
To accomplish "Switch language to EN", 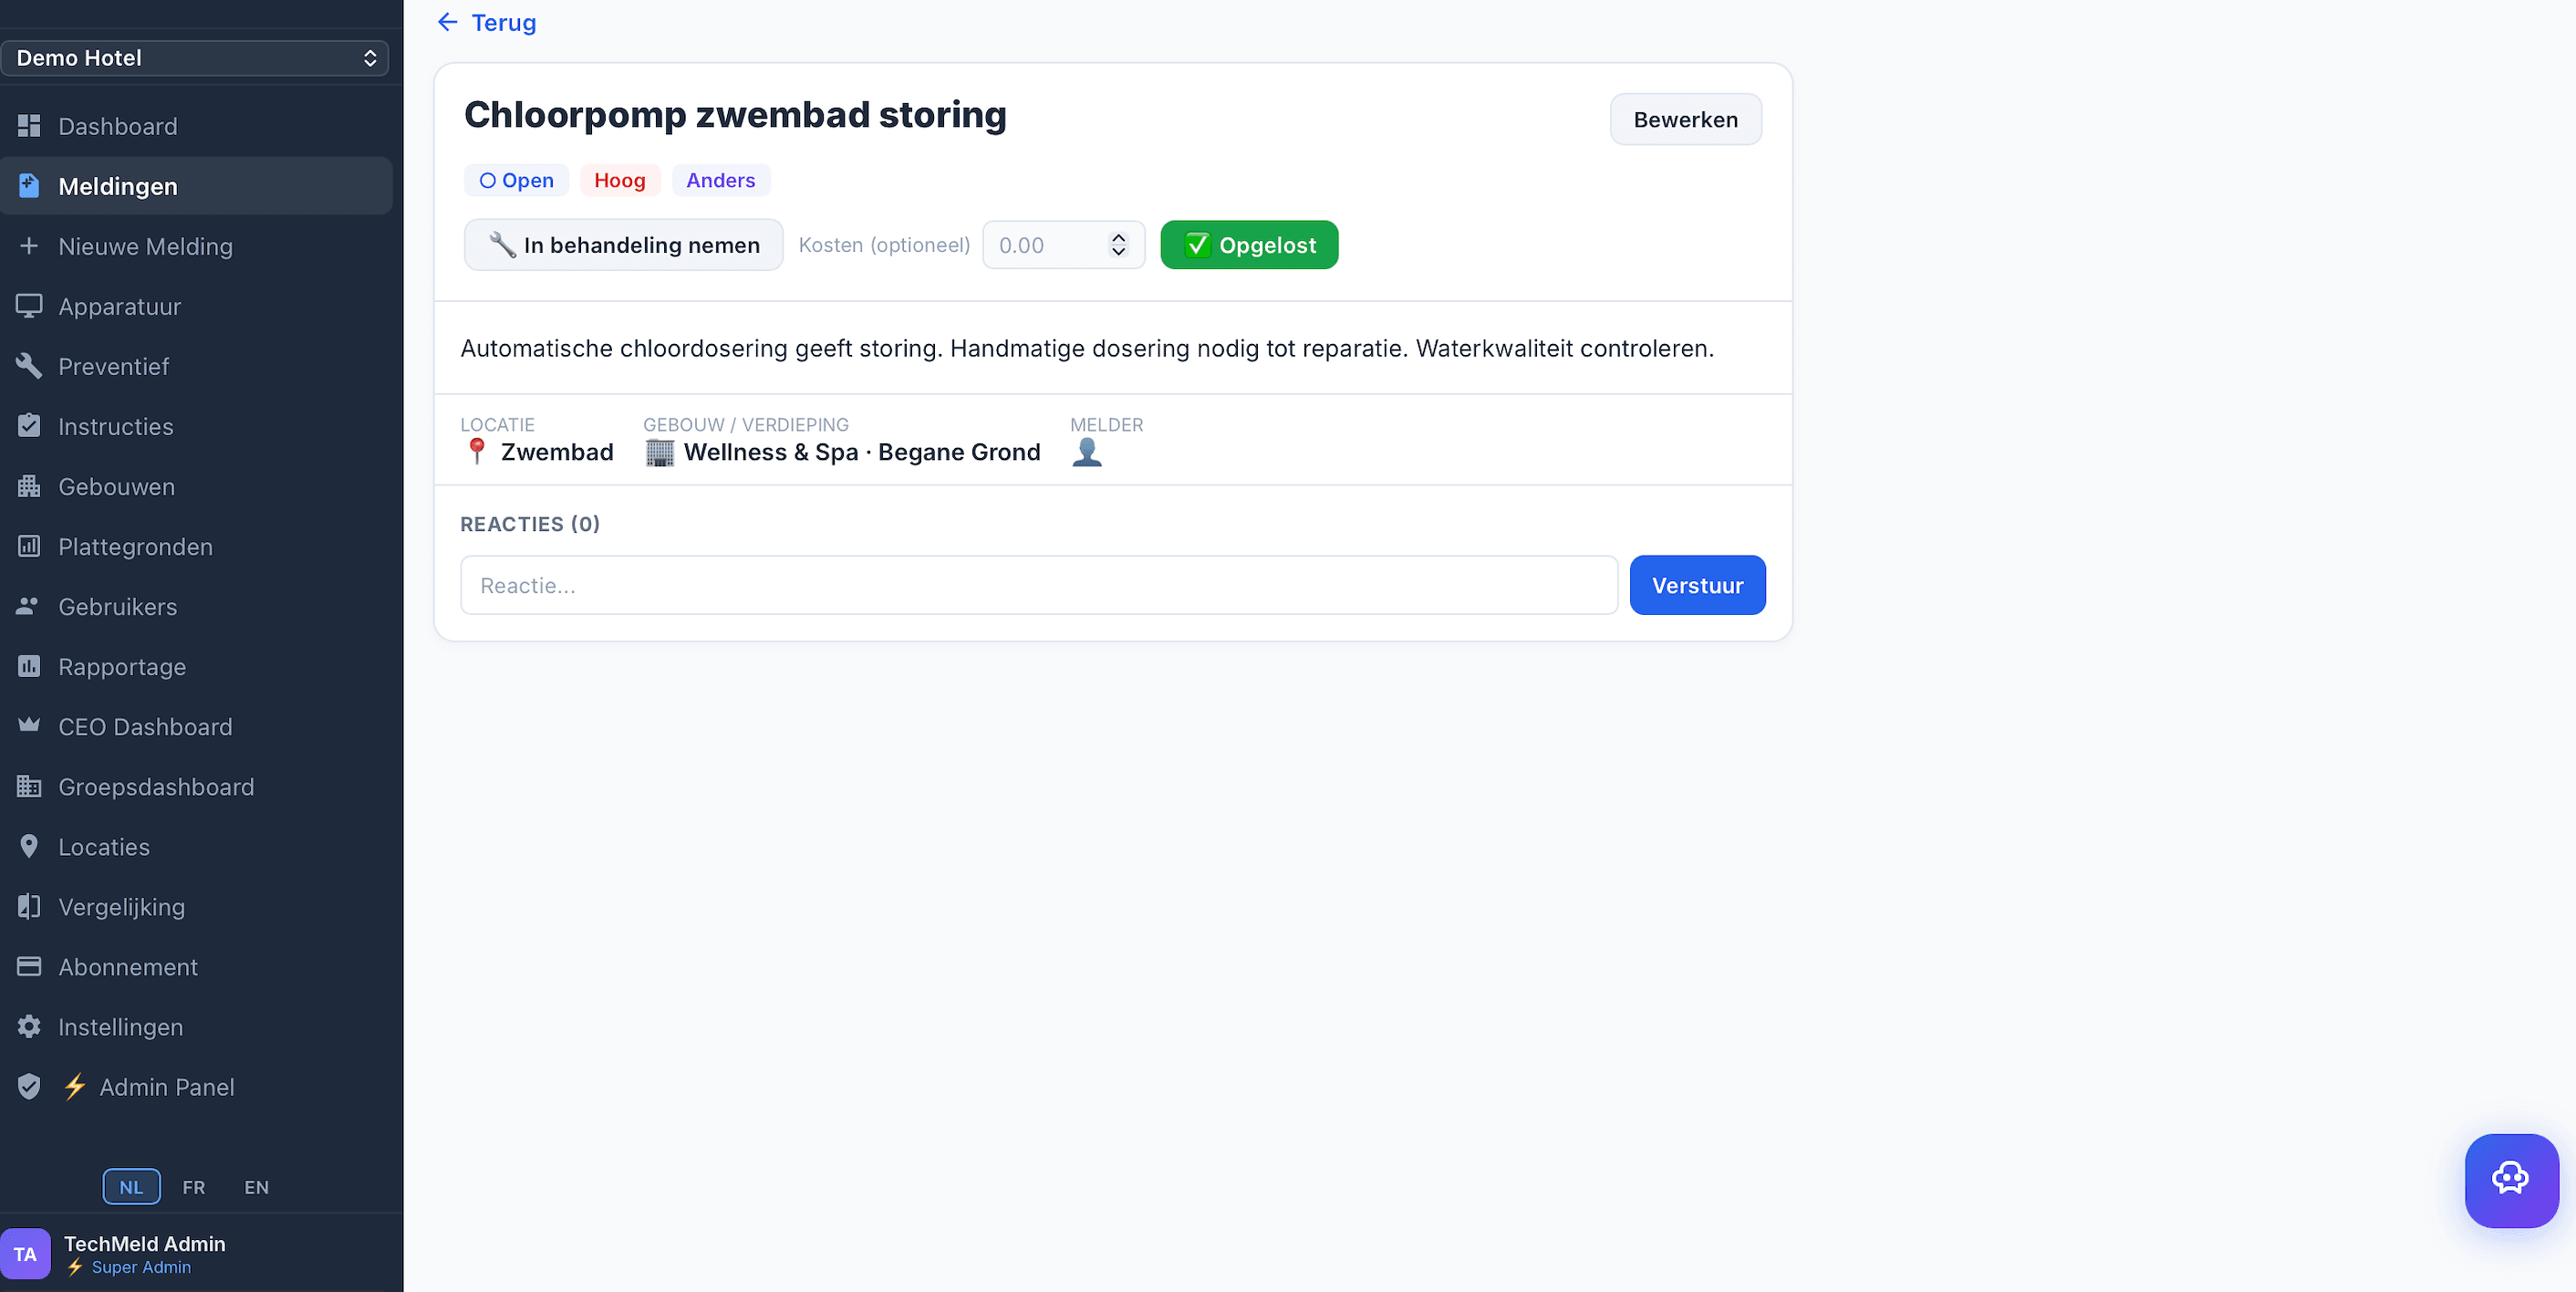I will [256, 1187].
